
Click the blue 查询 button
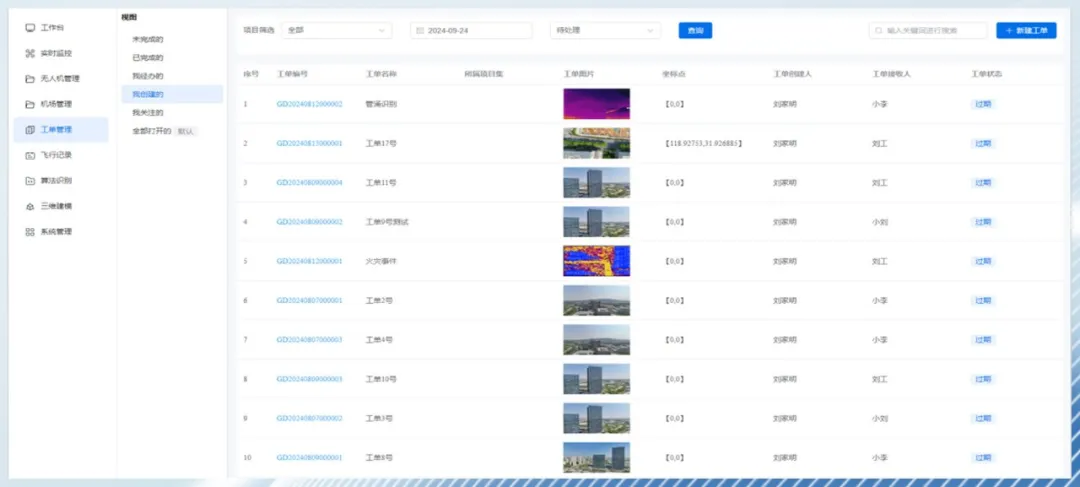(695, 31)
